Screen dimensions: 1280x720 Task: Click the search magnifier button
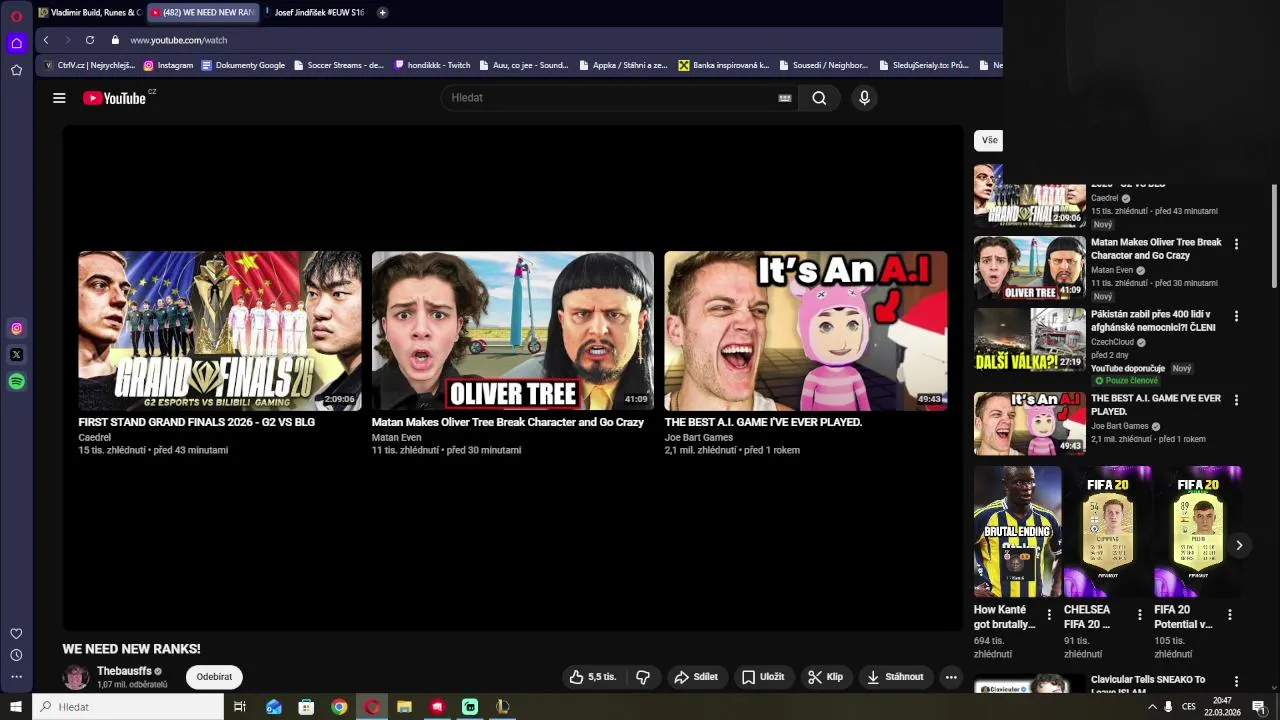[x=819, y=98]
